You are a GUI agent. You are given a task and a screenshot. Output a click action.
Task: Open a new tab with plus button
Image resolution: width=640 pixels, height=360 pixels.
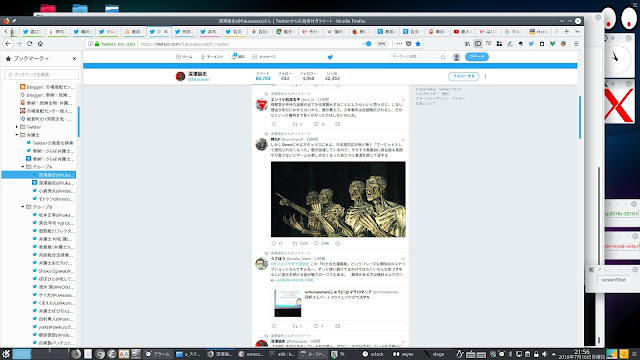567,31
